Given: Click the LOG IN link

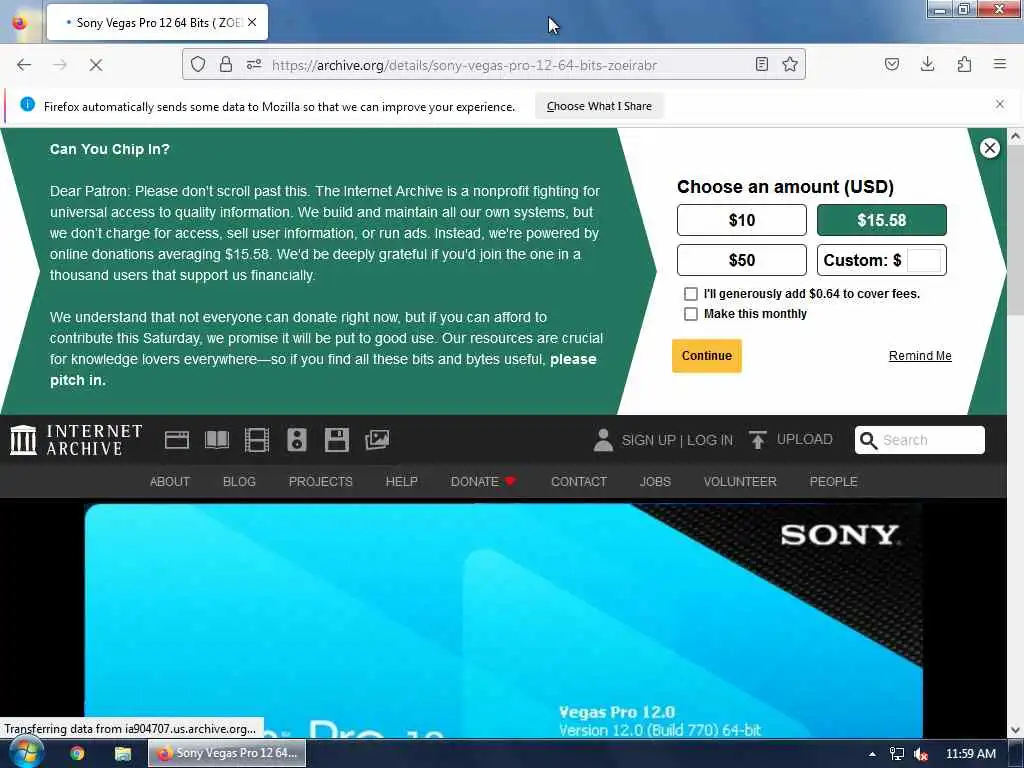Looking at the screenshot, I should click(710, 440).
